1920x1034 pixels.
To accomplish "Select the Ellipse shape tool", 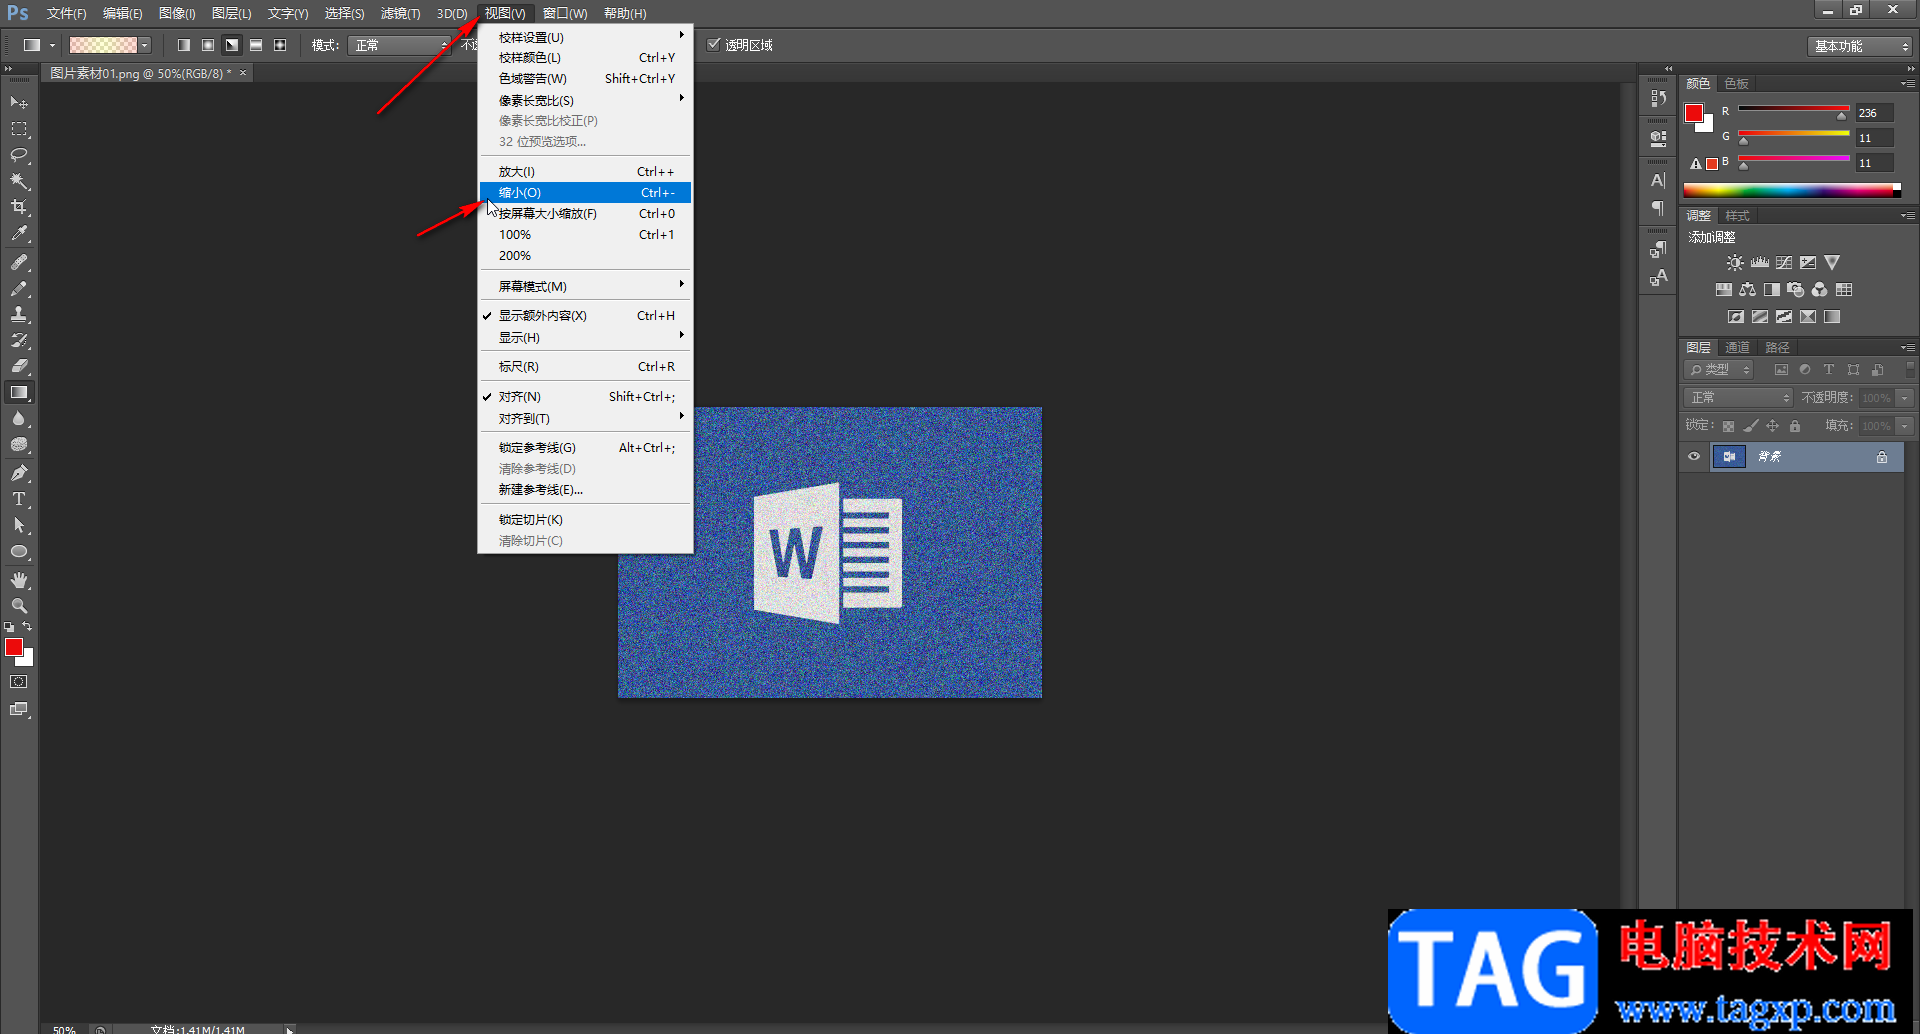I will pyautogui.click(x=19, y=551).
